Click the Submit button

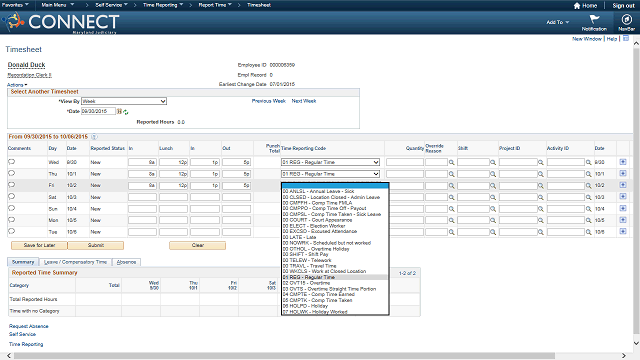pyautogui.click(x=96, y=245)
